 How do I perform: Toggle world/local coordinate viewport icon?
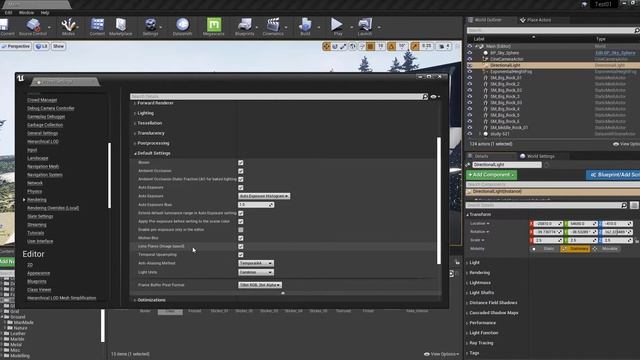[x=353, y=47]
